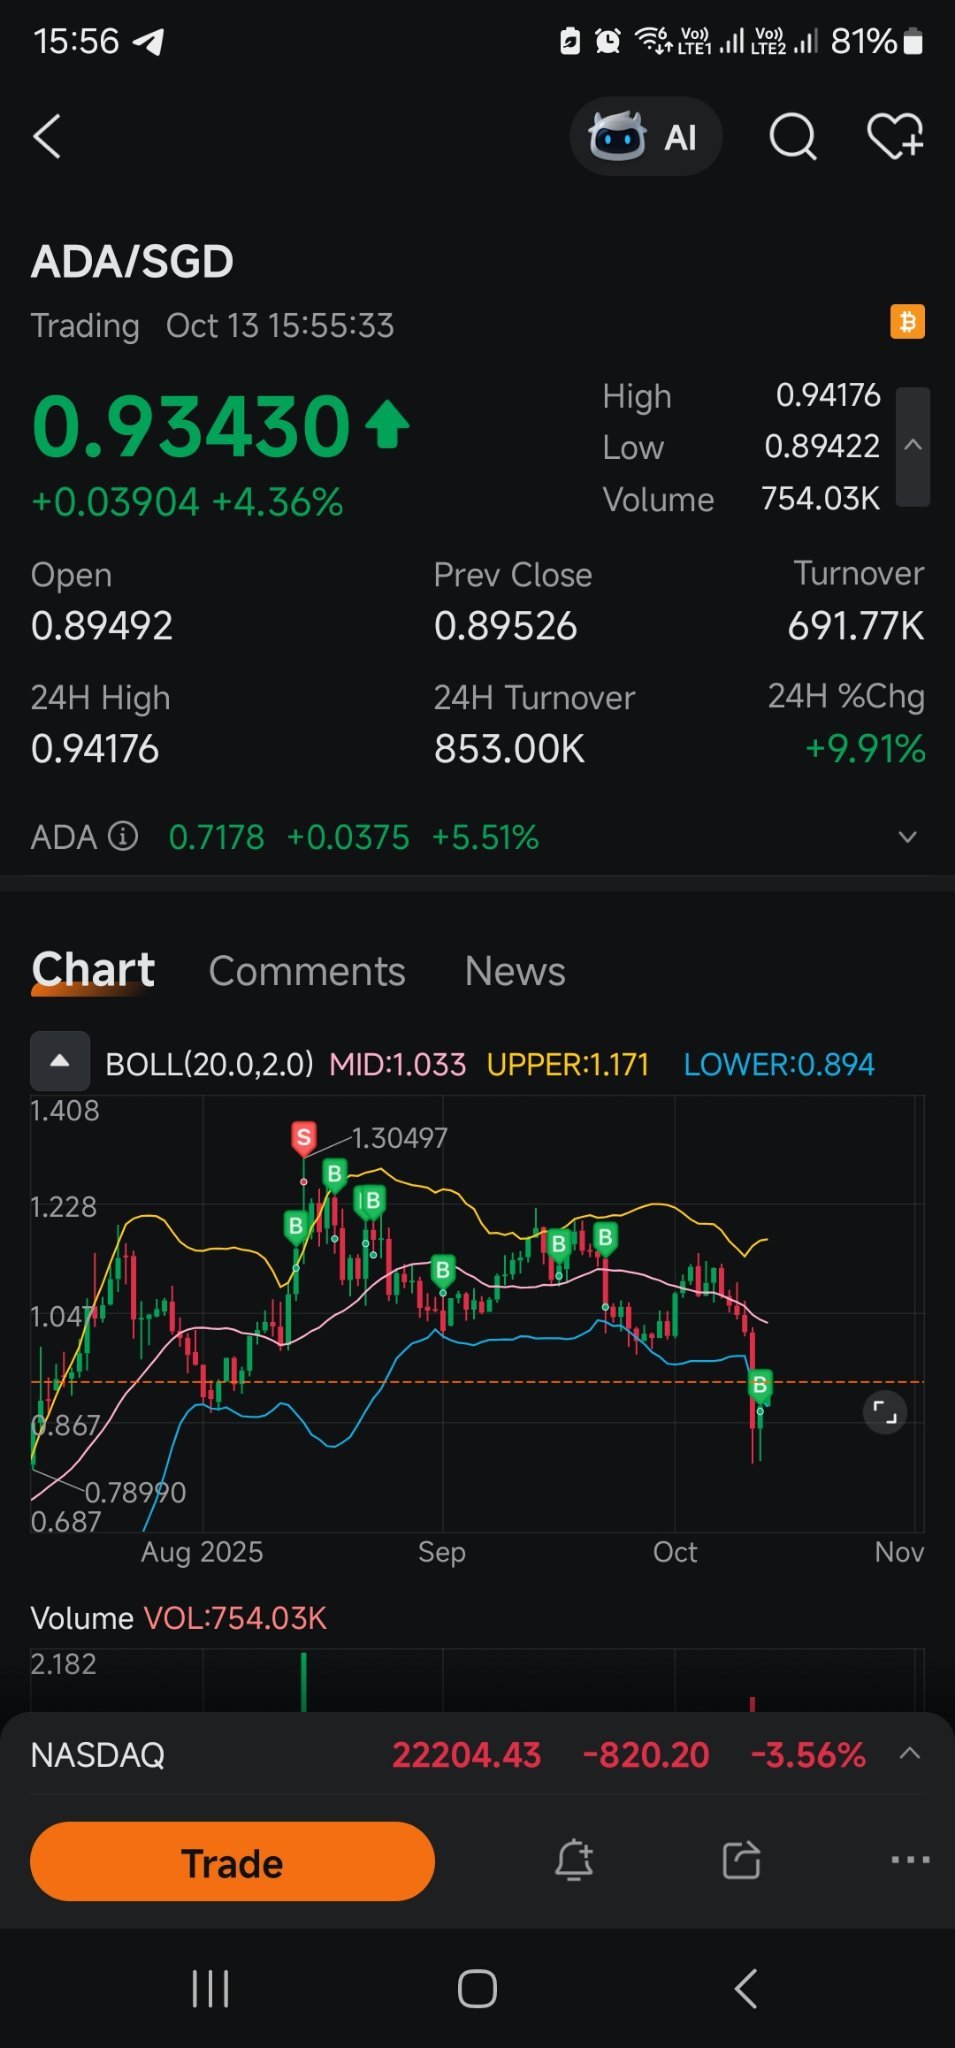Tap the 24H Turnover 853.00K value
Image resolution: width=955 pixels, height=2048 pixels.
pyautogui.click(x=509, y=749)
